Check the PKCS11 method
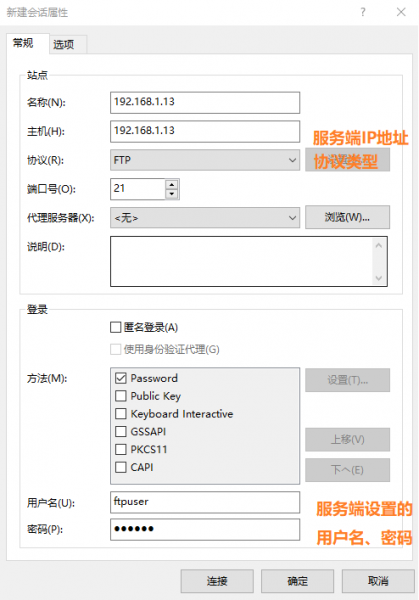 [121, 449]
